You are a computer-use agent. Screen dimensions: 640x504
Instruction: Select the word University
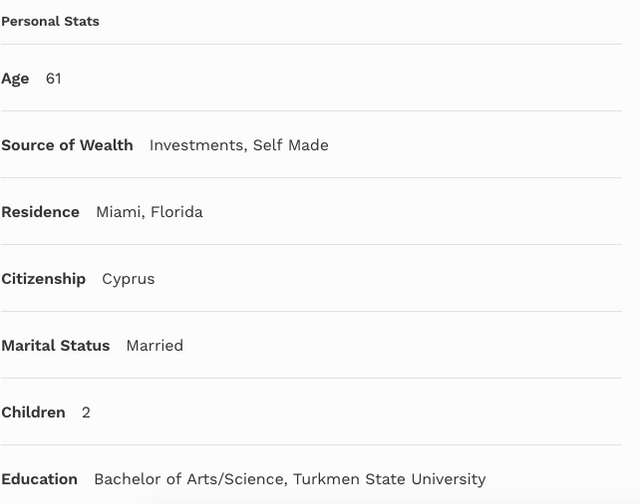tap(447, 479)
